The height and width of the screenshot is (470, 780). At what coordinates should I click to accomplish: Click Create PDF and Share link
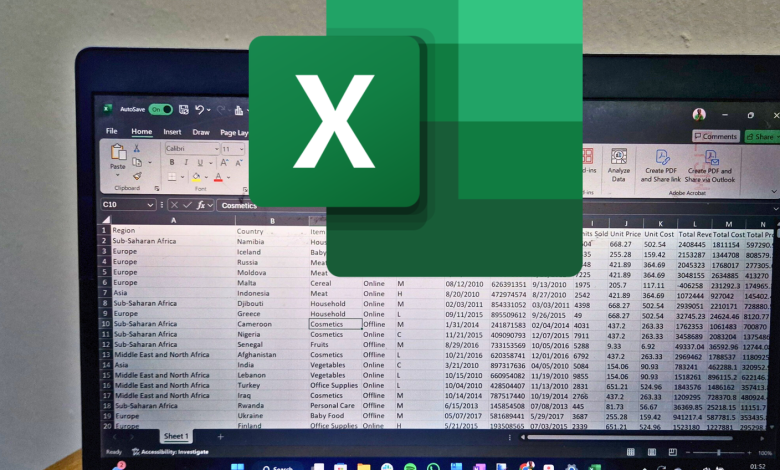tap(661, 160)
